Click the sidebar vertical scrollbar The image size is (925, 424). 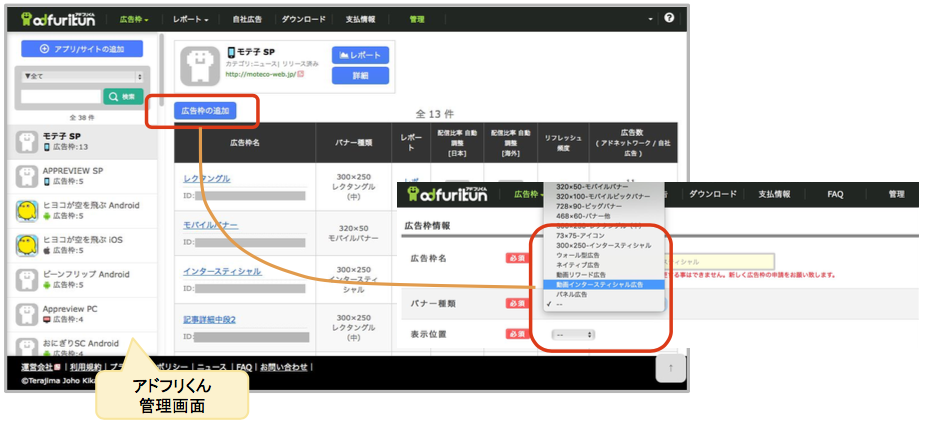click(160, 70)
